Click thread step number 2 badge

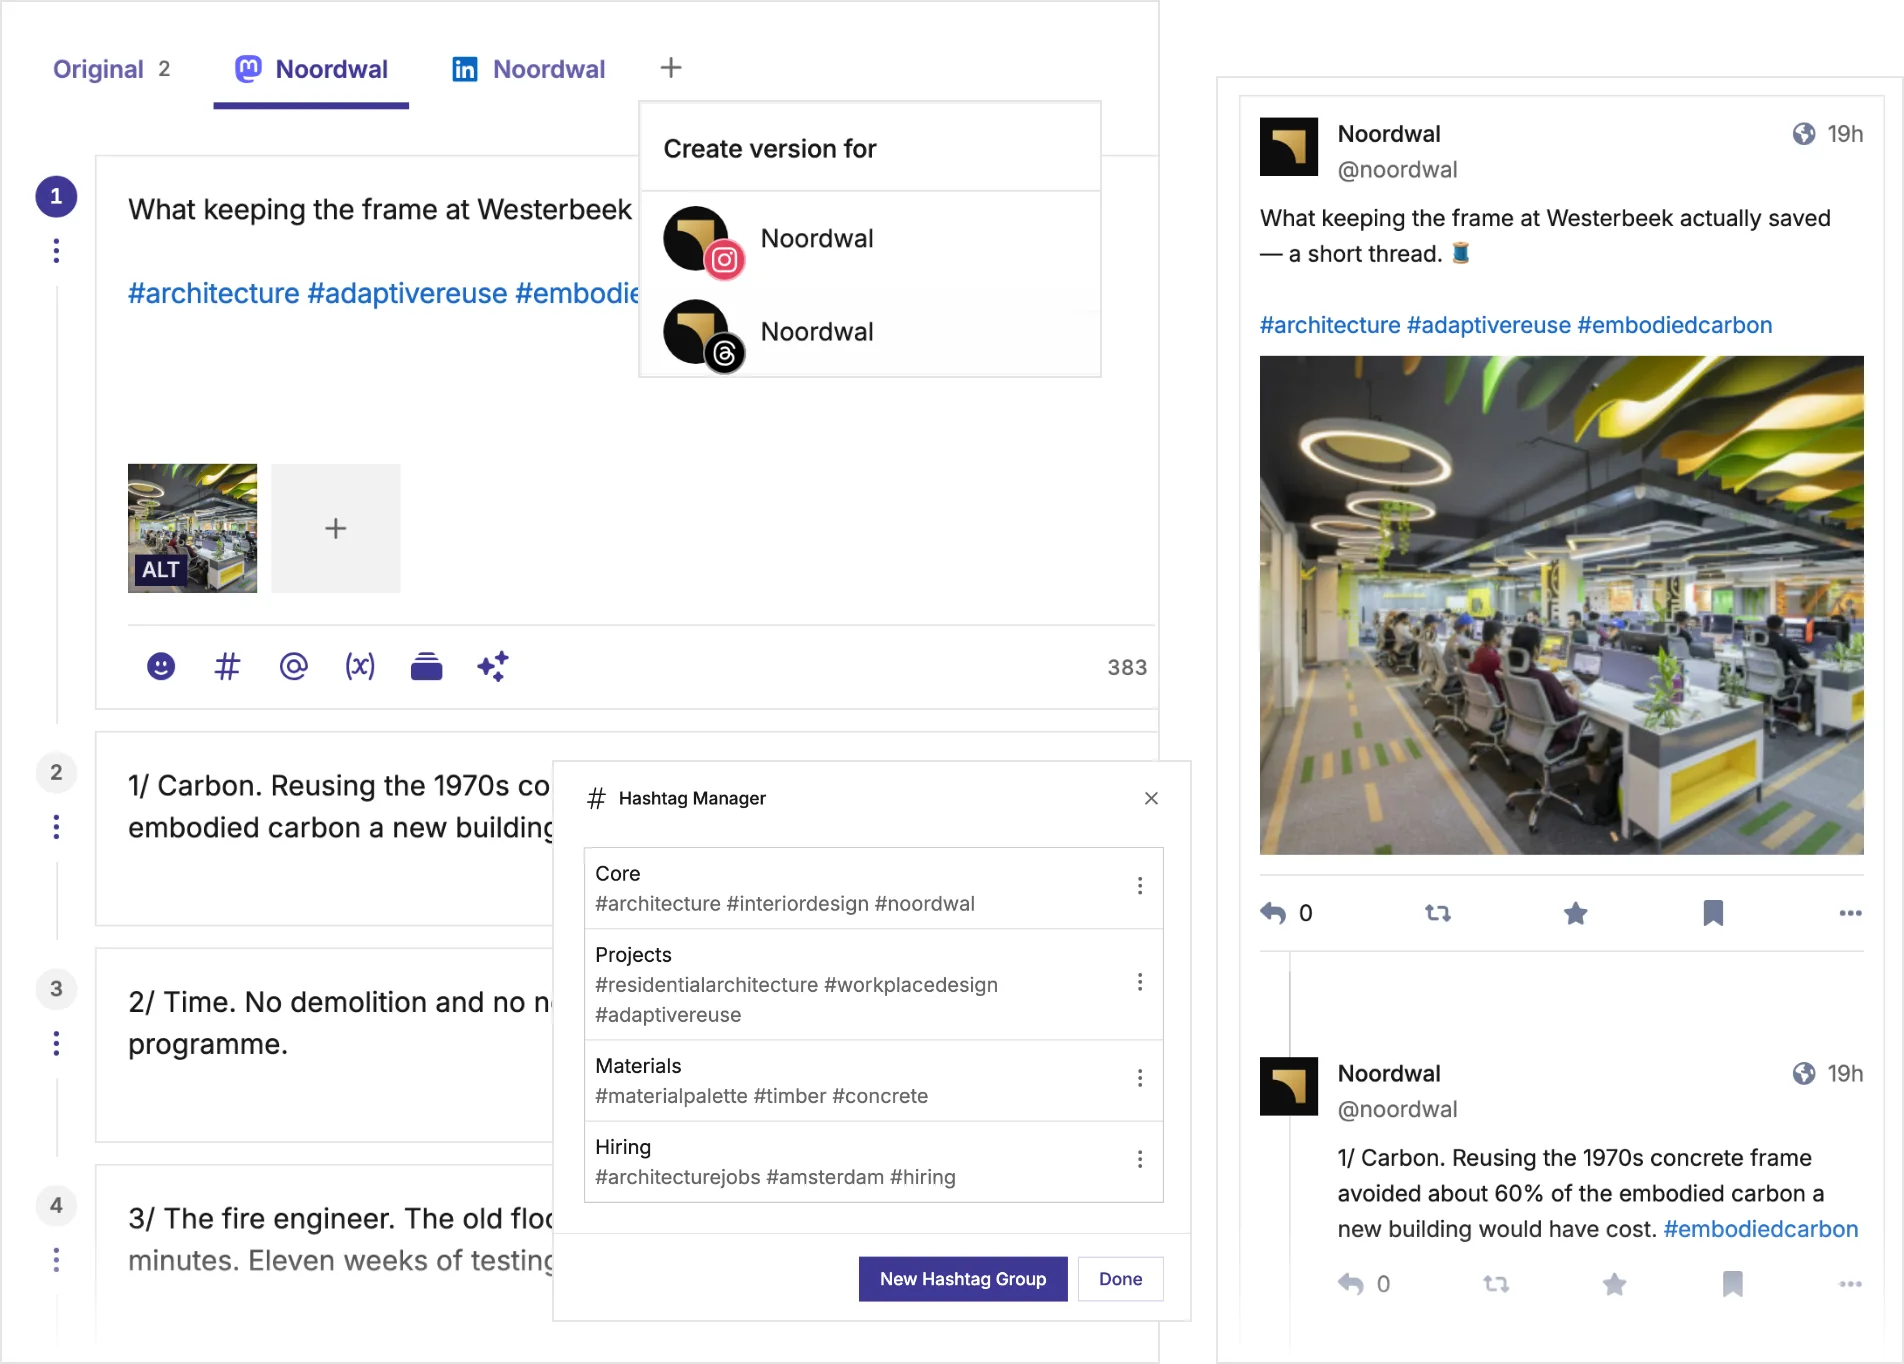pos(56,772)
